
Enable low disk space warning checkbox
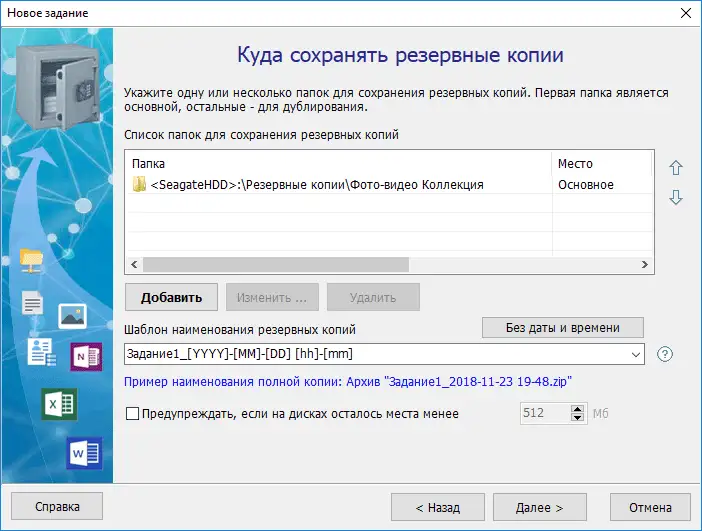point(133,414)
